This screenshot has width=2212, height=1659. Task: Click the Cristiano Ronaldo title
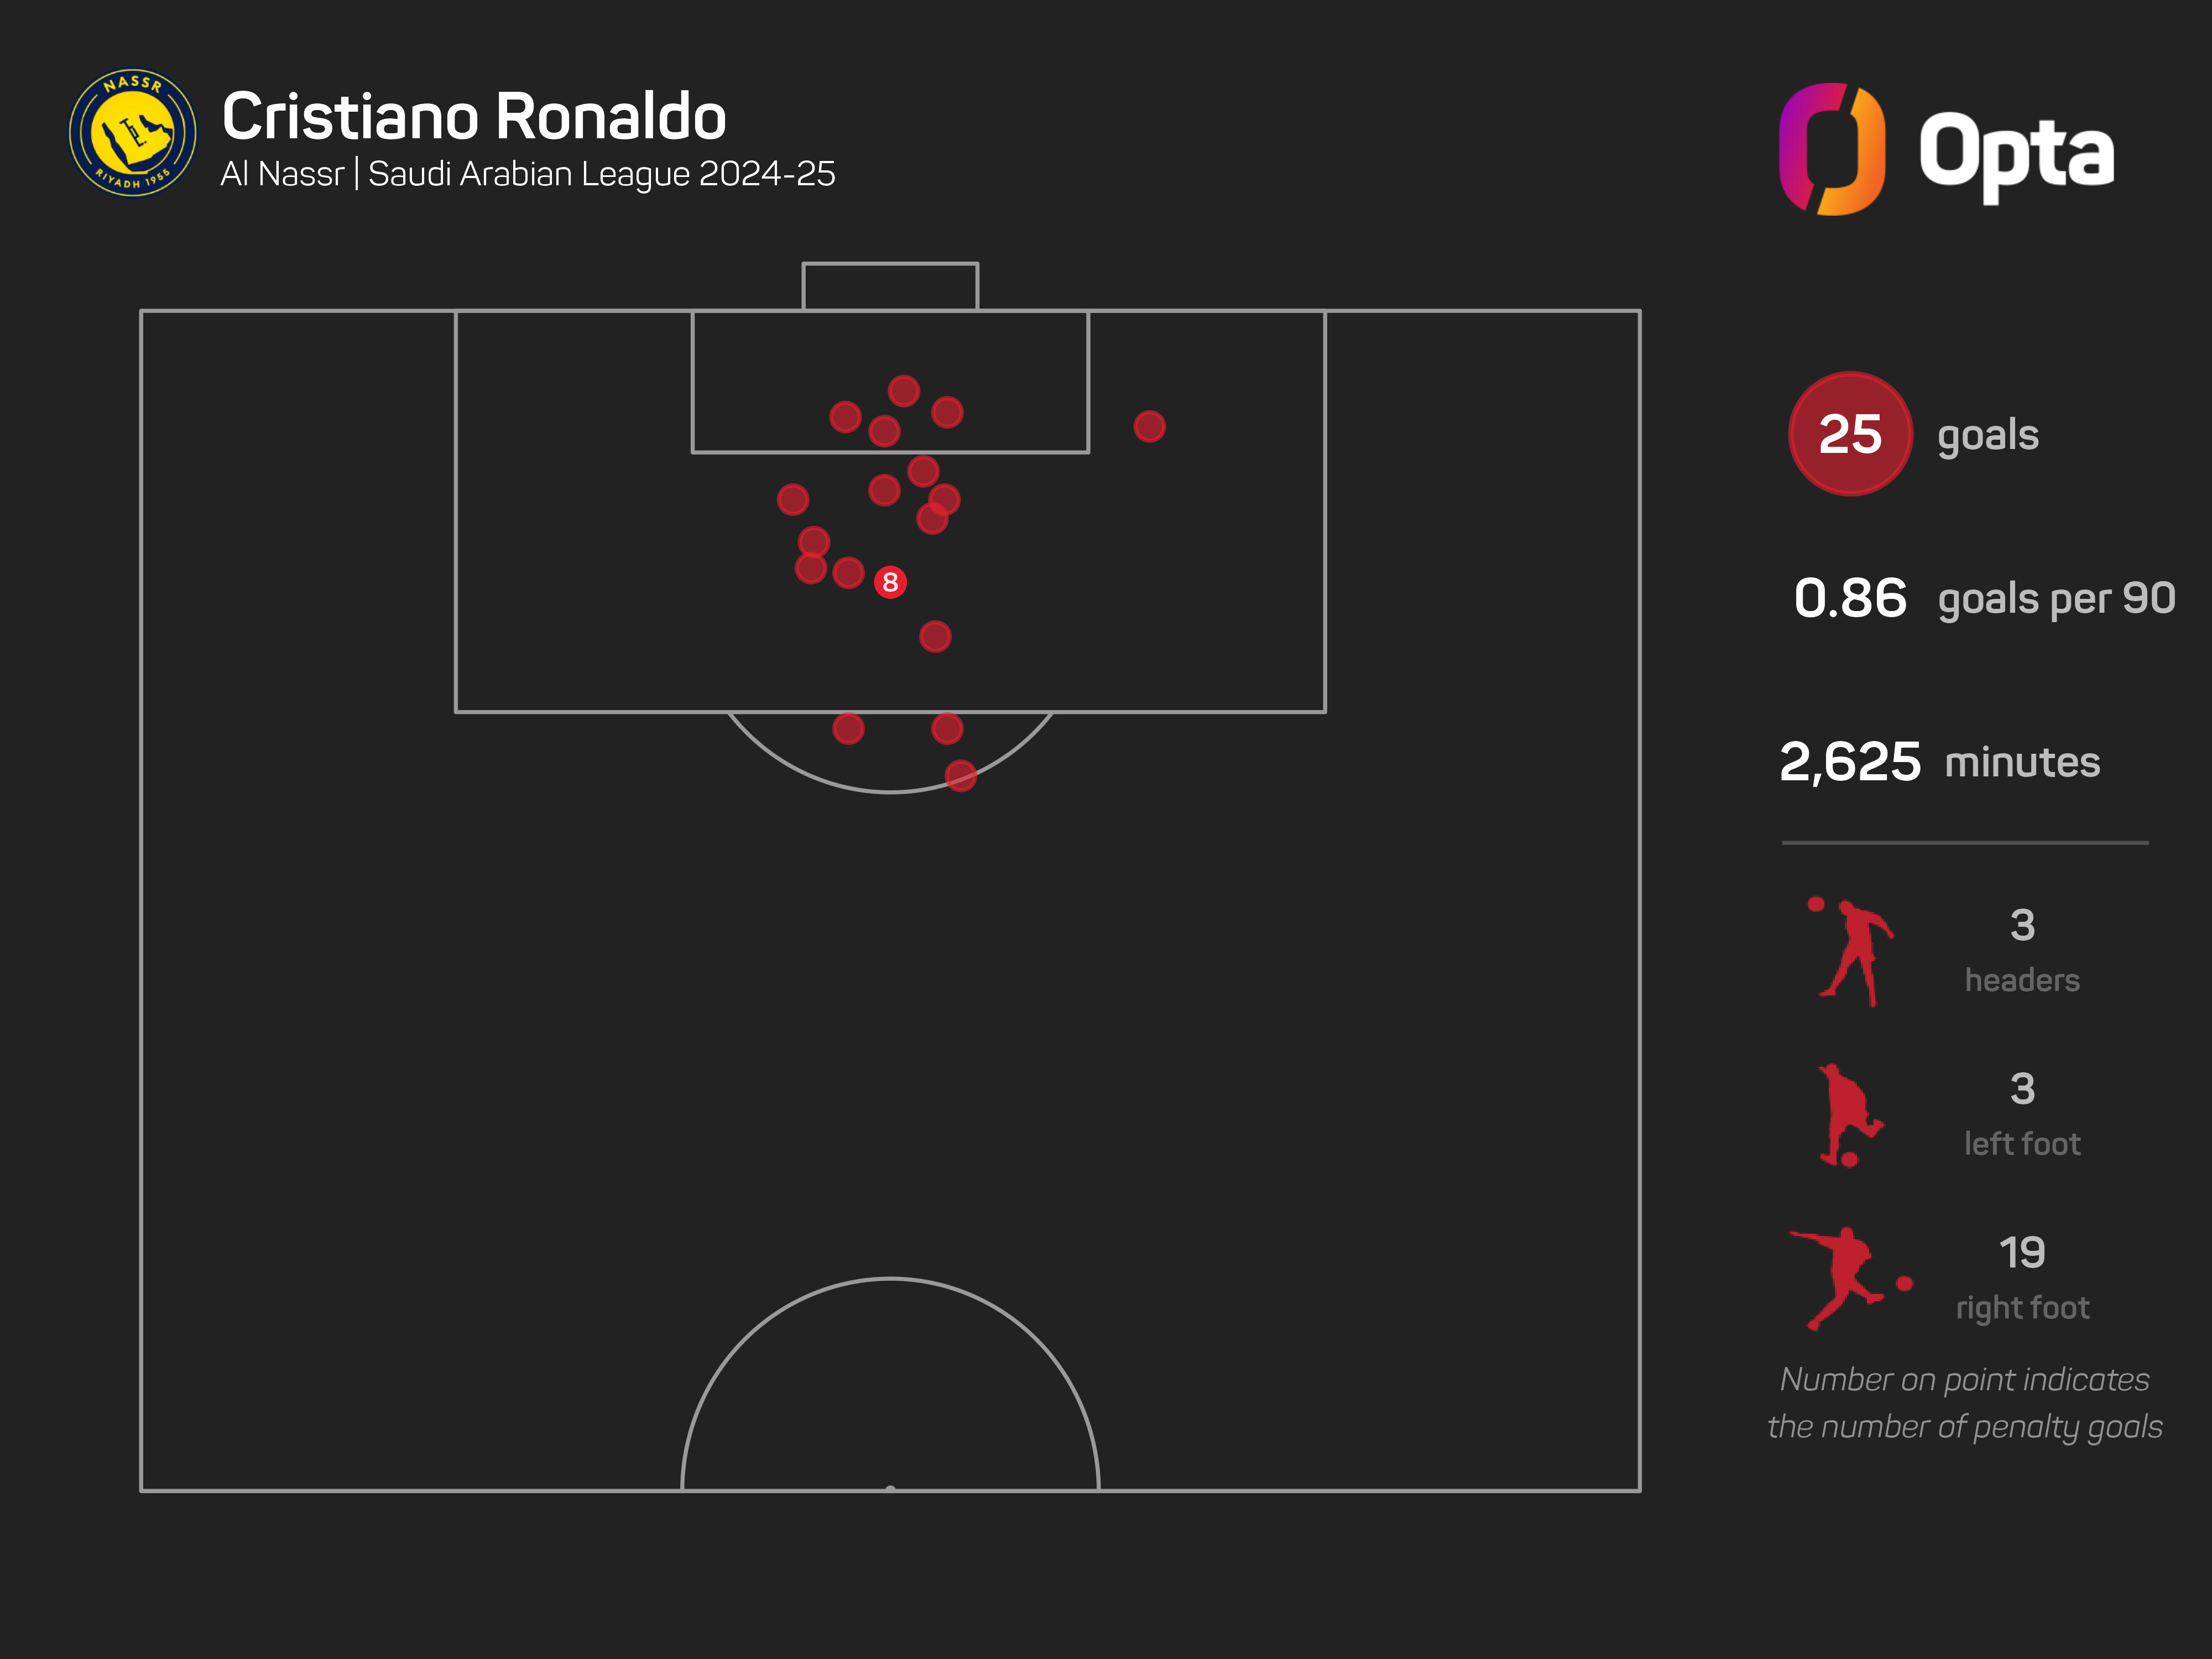click(x=474, y=116)
